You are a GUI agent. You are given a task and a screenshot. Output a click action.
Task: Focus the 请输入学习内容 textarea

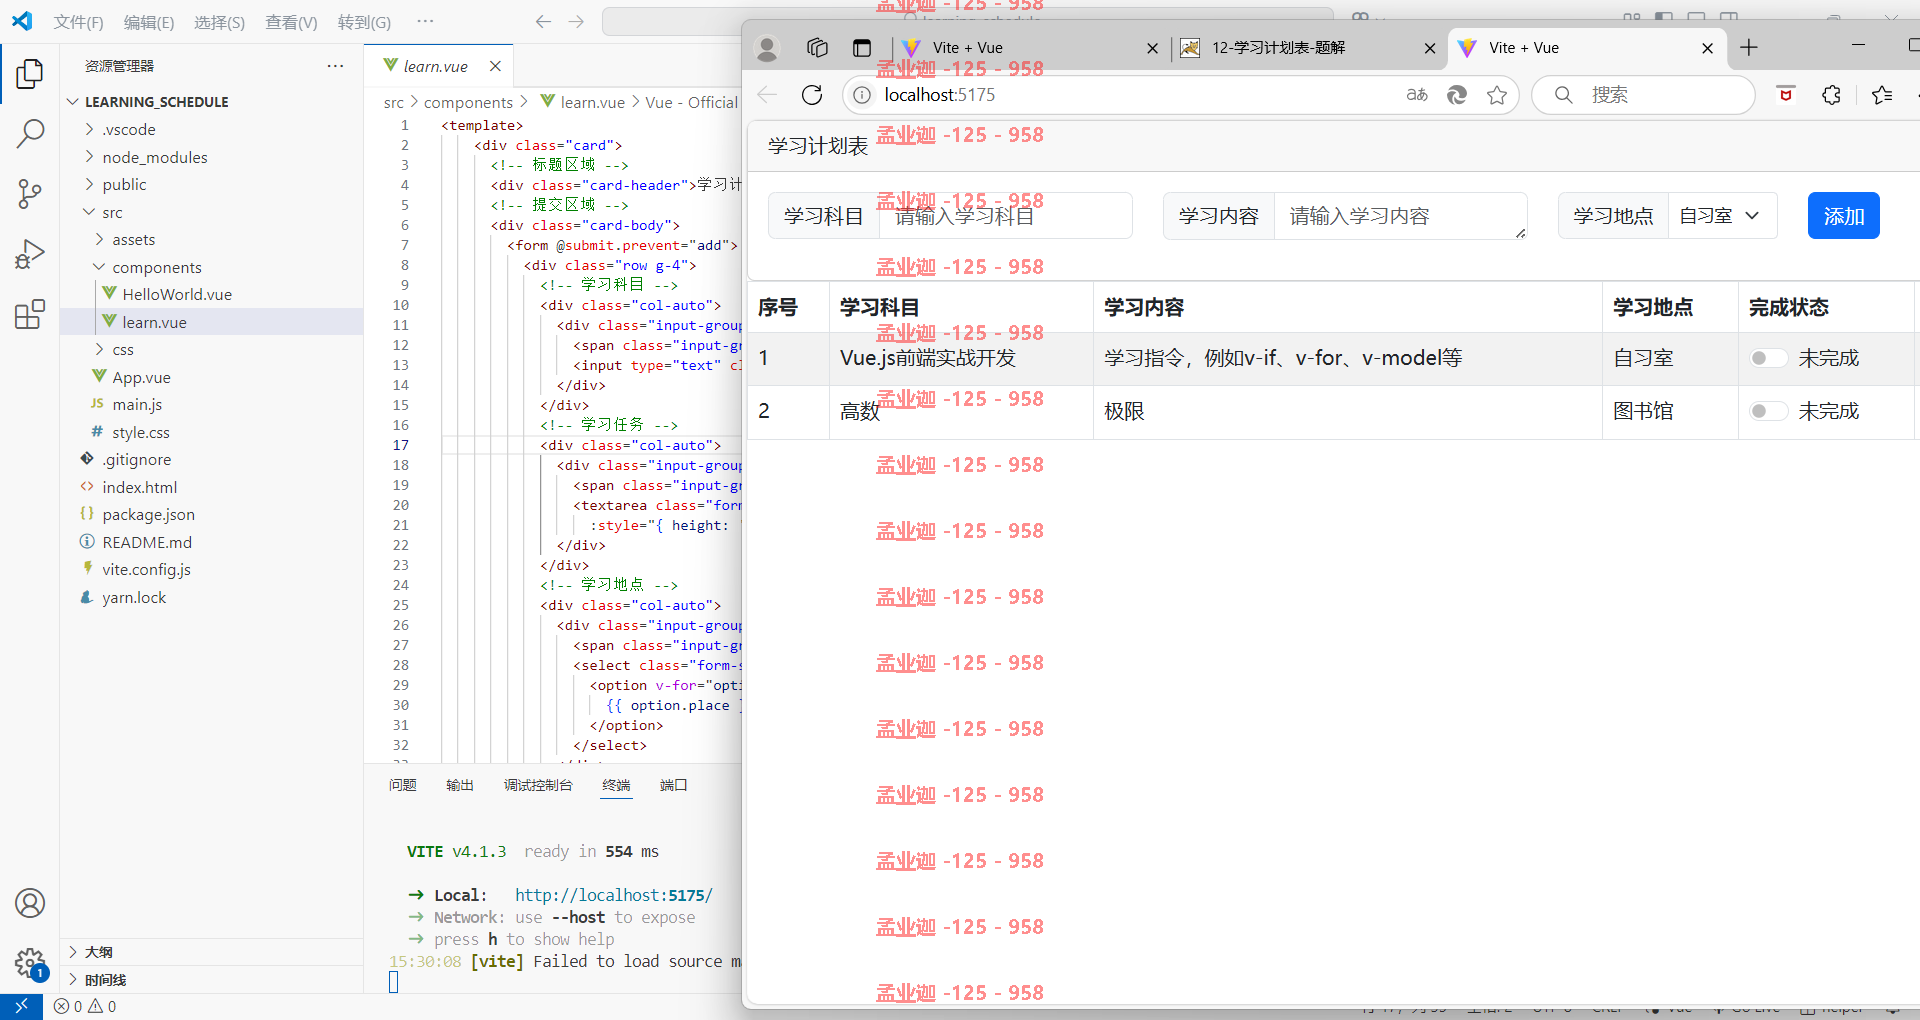[x=1400, y=216]
